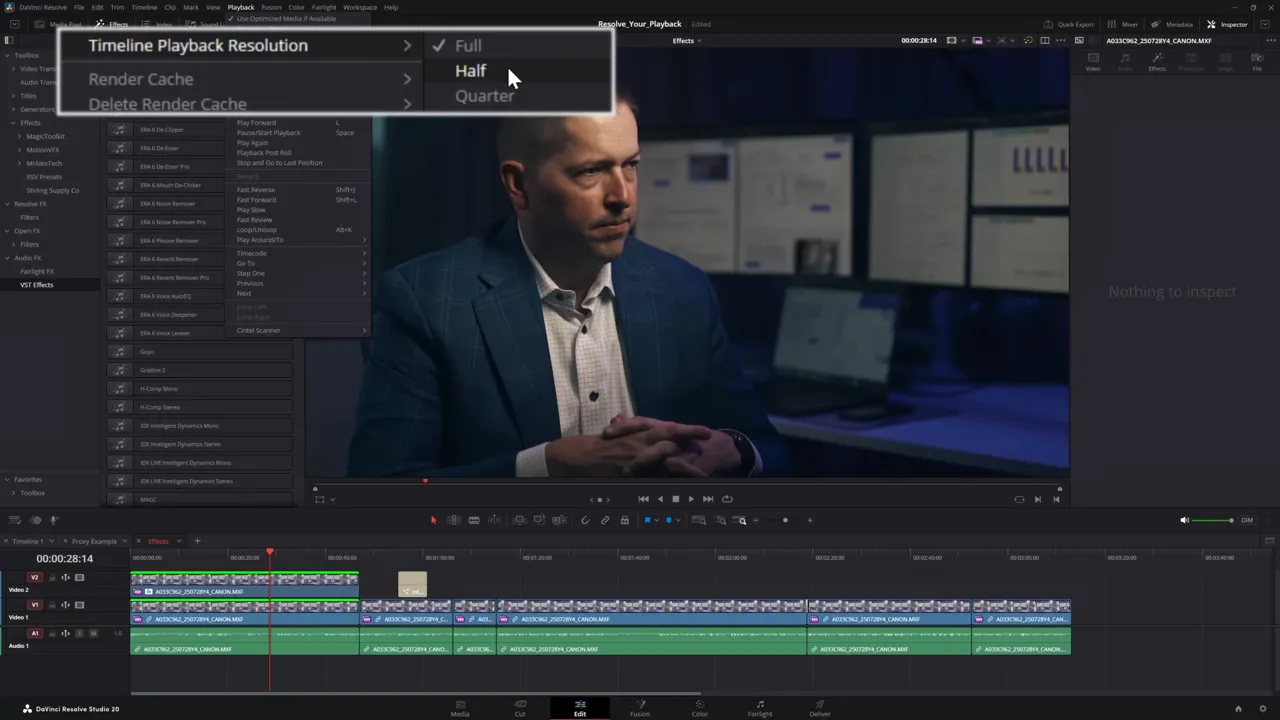This screenshot has height=720, width=1280.
Task: Switch to the Color page
Action: (x=700, y=708)
